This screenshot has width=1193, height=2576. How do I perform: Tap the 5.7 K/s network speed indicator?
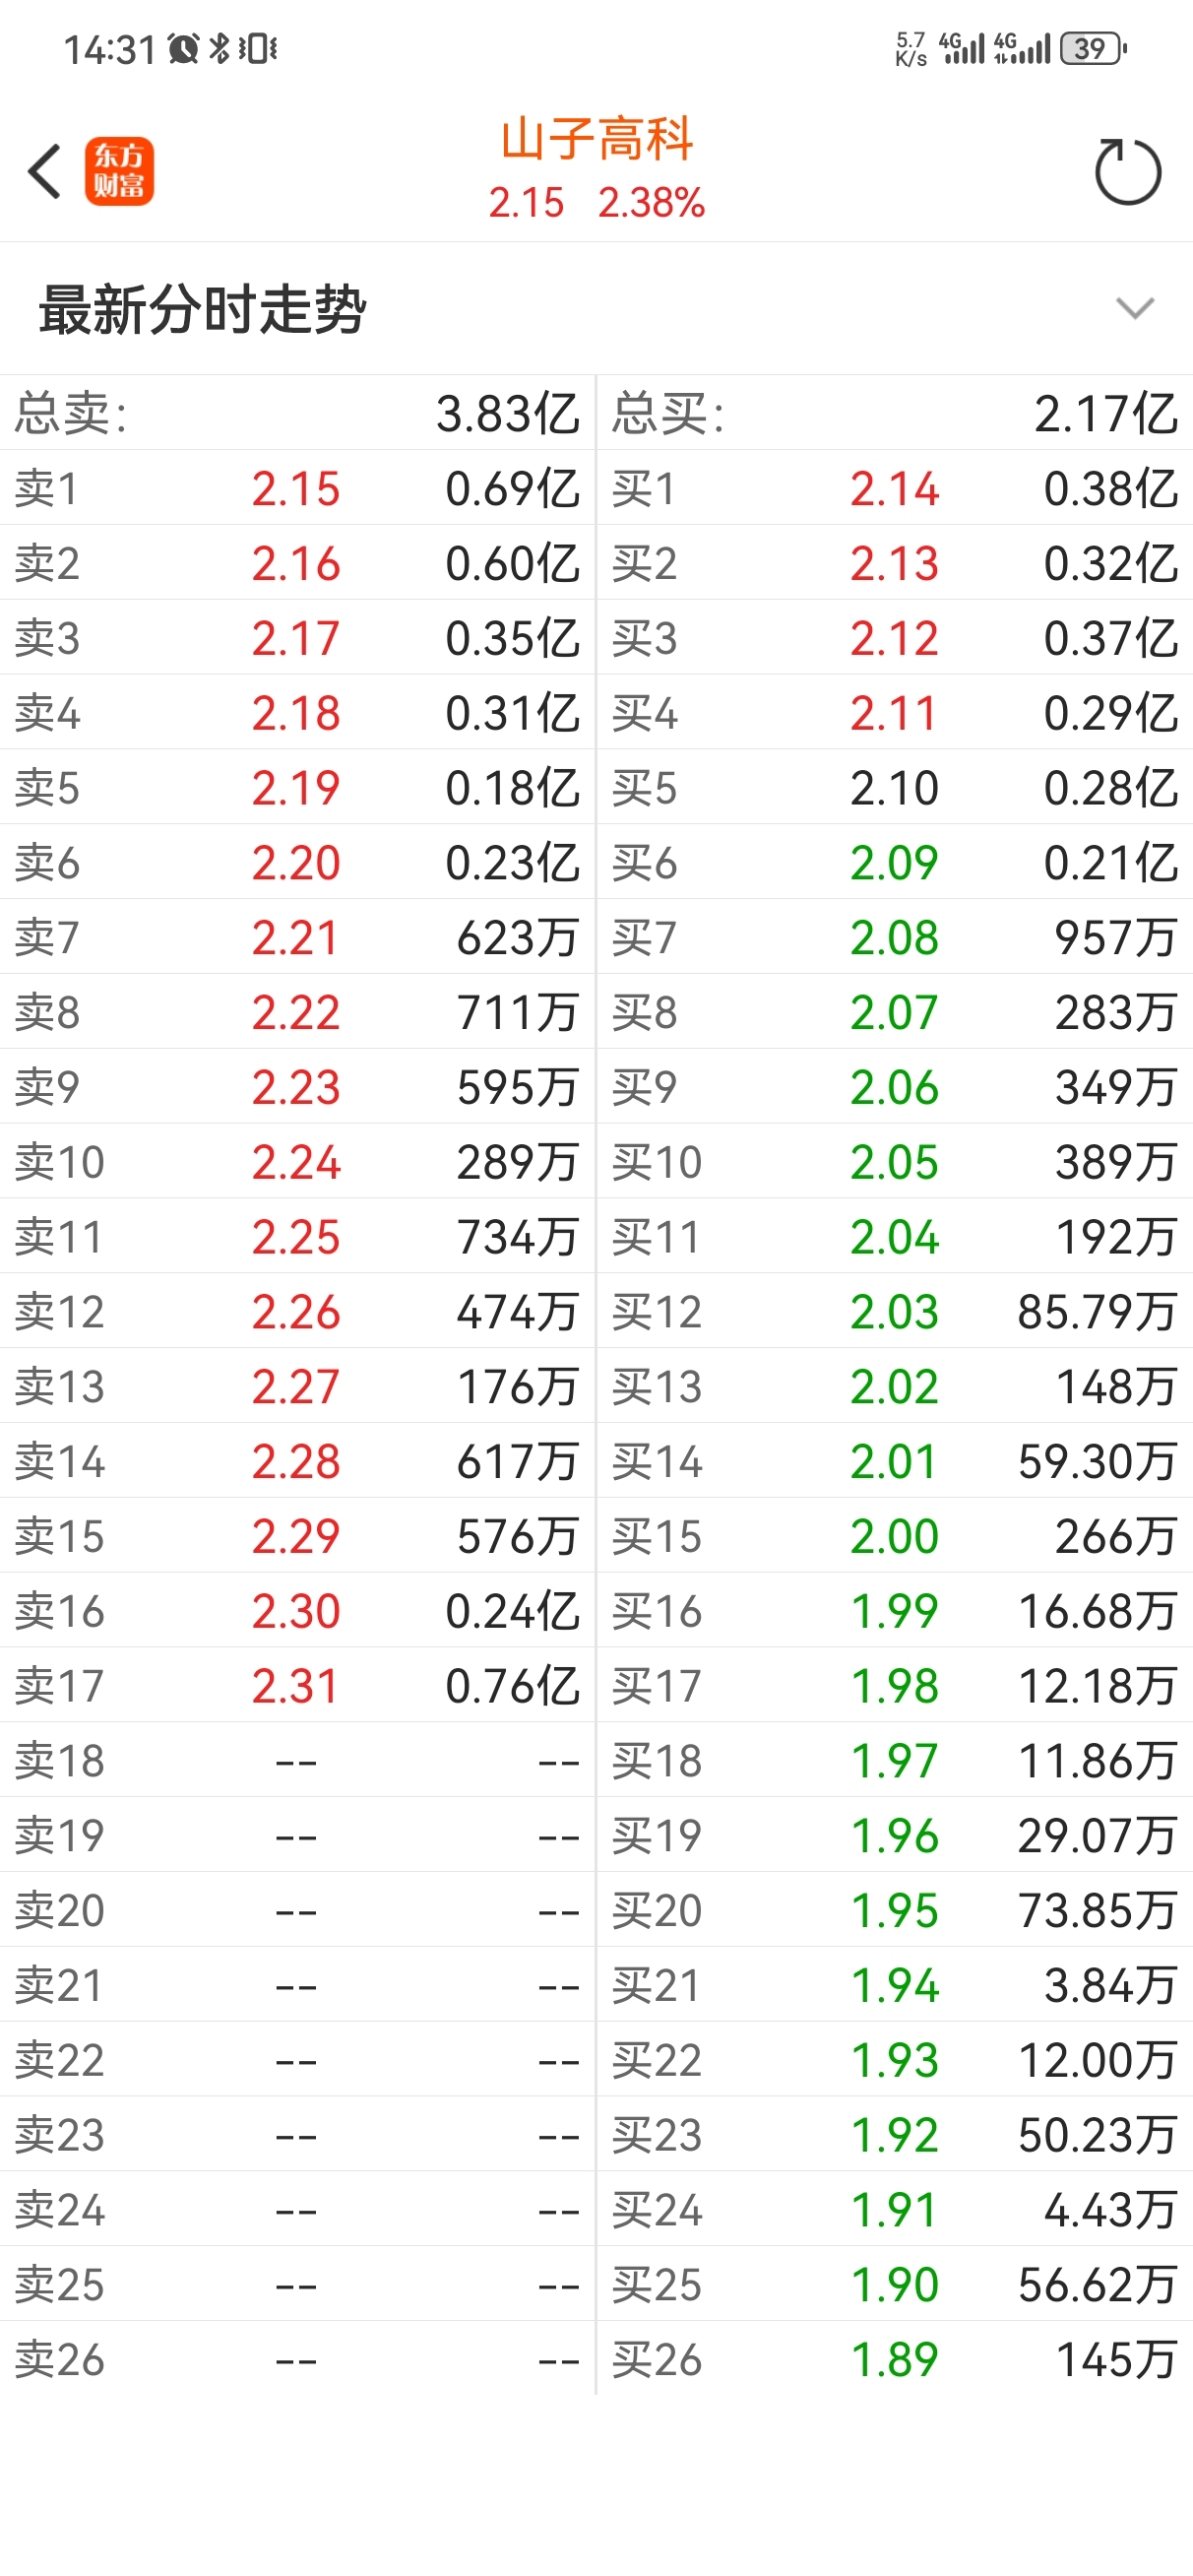coord(911,49)
